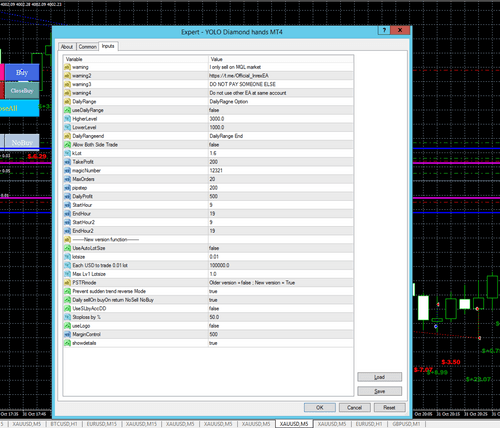Close the Expert dialog window
This screenshot has height=428, width=500.
click(x=400, y=30)
